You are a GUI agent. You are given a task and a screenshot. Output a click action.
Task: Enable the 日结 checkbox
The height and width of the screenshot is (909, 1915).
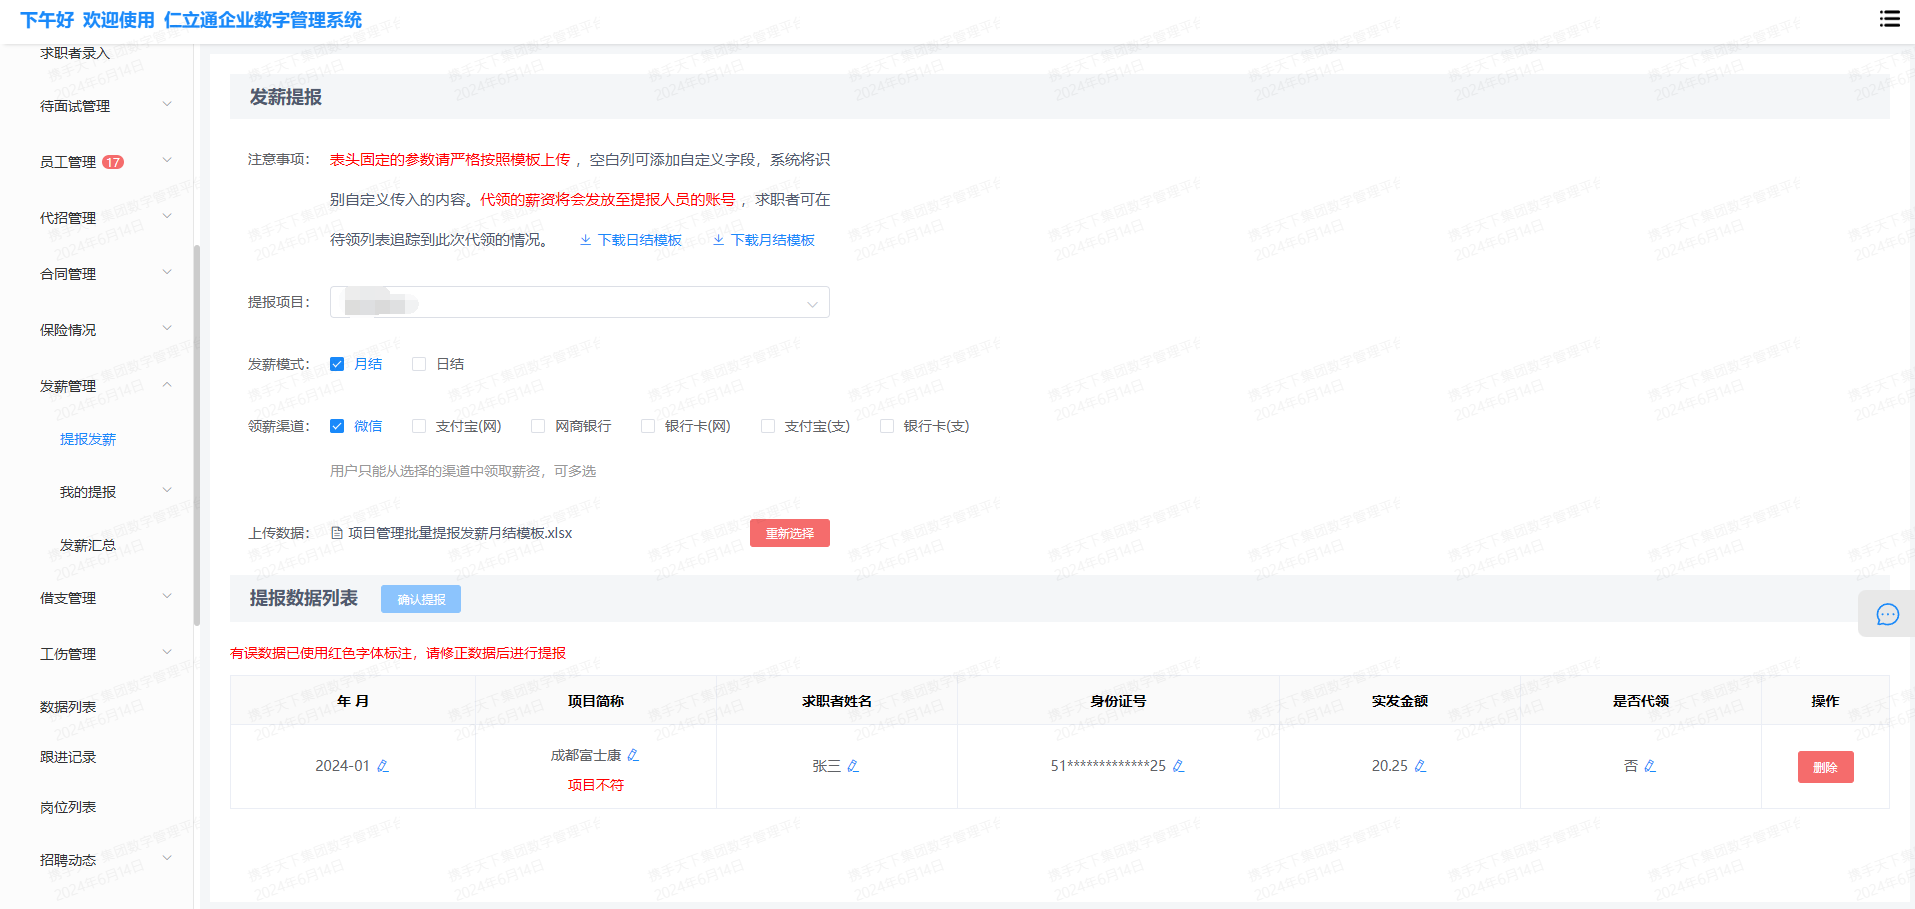point(419,364)
